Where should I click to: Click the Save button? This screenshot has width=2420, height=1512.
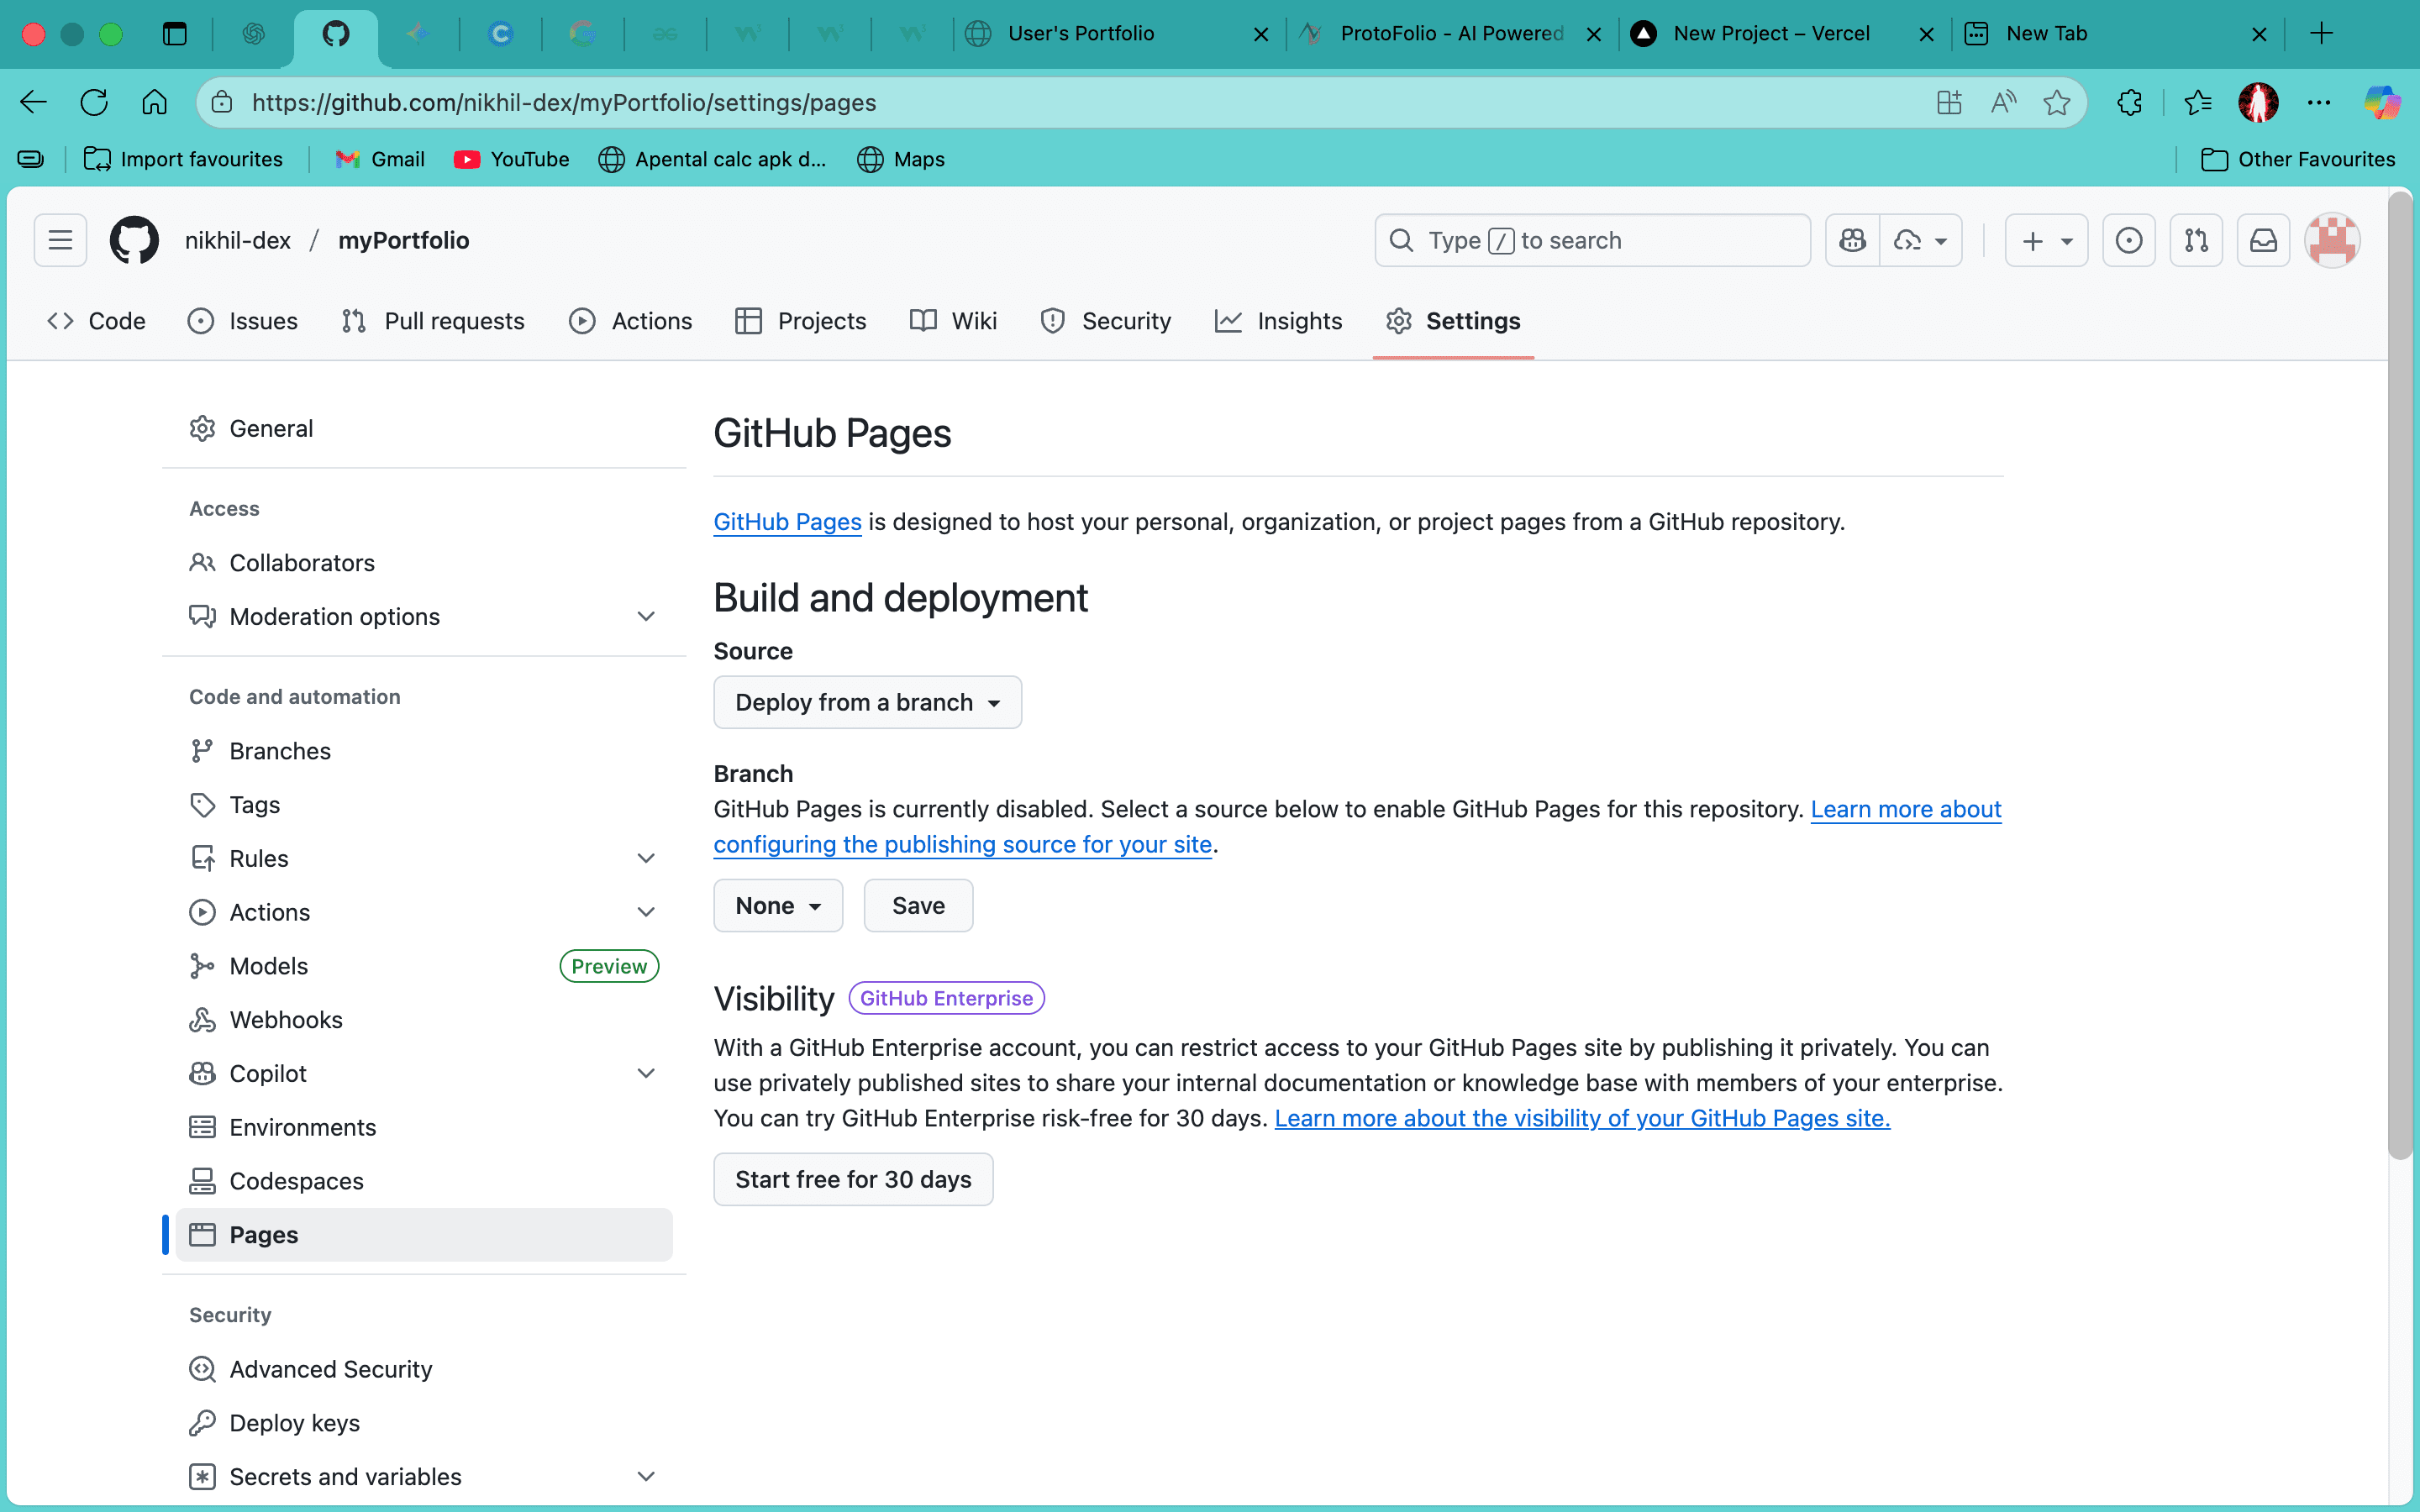point(918,905)
